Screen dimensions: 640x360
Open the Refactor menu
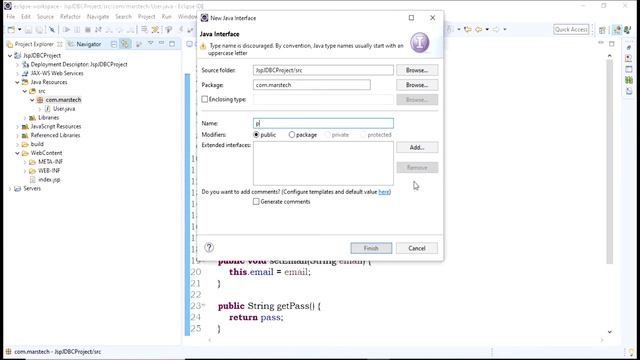pyautogui.click(x=70, y=17)
